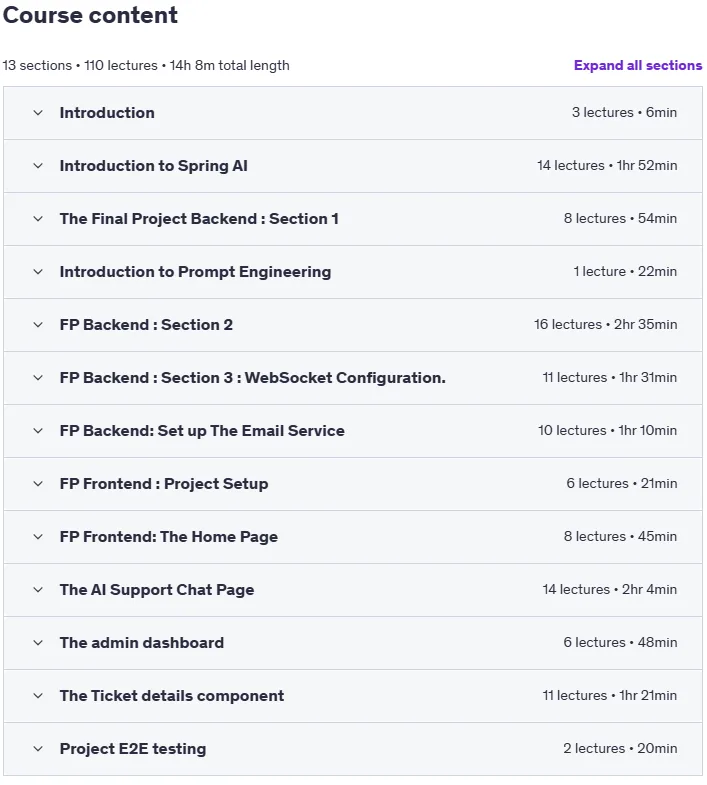The image size is (707, 785).
Task: Select The AI Support Chat Page heading
Action: tap(157, 590)
